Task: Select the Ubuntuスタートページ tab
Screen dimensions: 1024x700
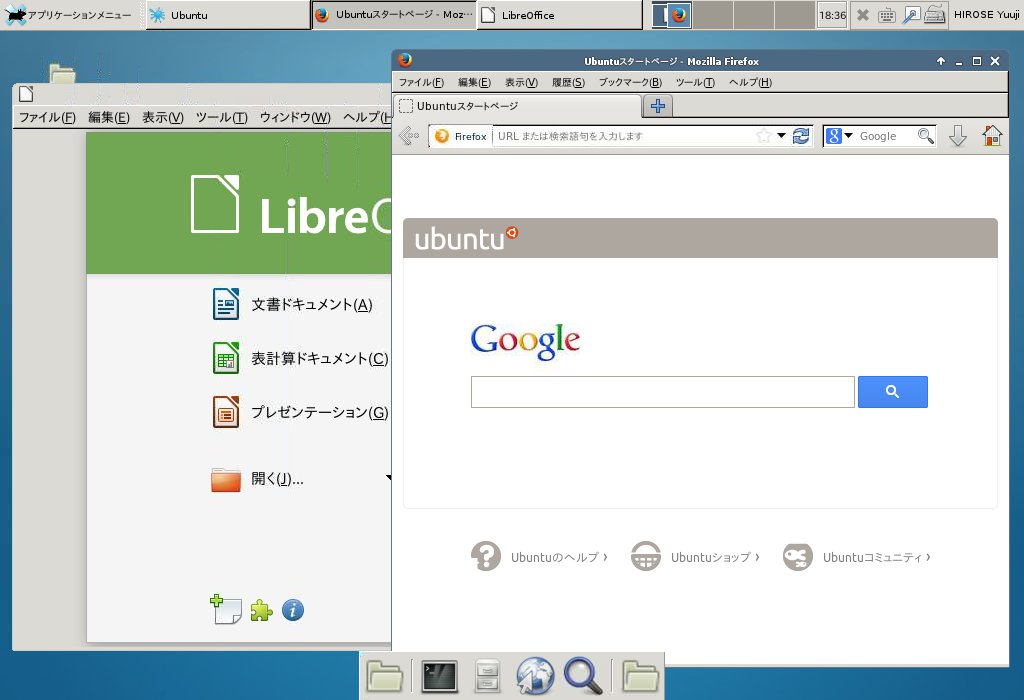Action: click(517, 106)
